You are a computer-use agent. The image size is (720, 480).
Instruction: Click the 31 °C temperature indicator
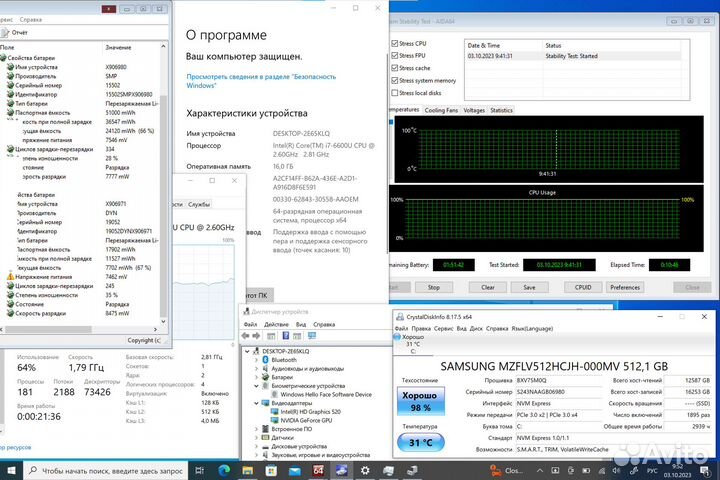[x=420, y=442]
